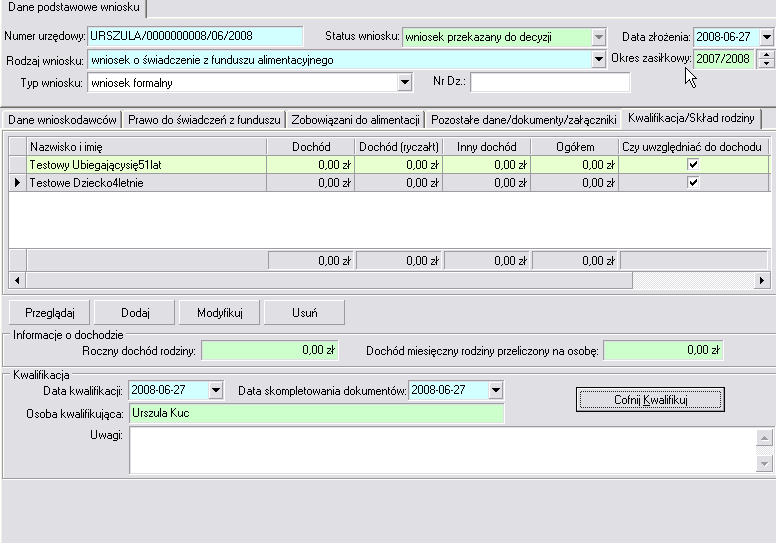Screen dimensions: 776x543
Task: Click the Czy uwzględniać do dochodu header
Action: [694, 147]
